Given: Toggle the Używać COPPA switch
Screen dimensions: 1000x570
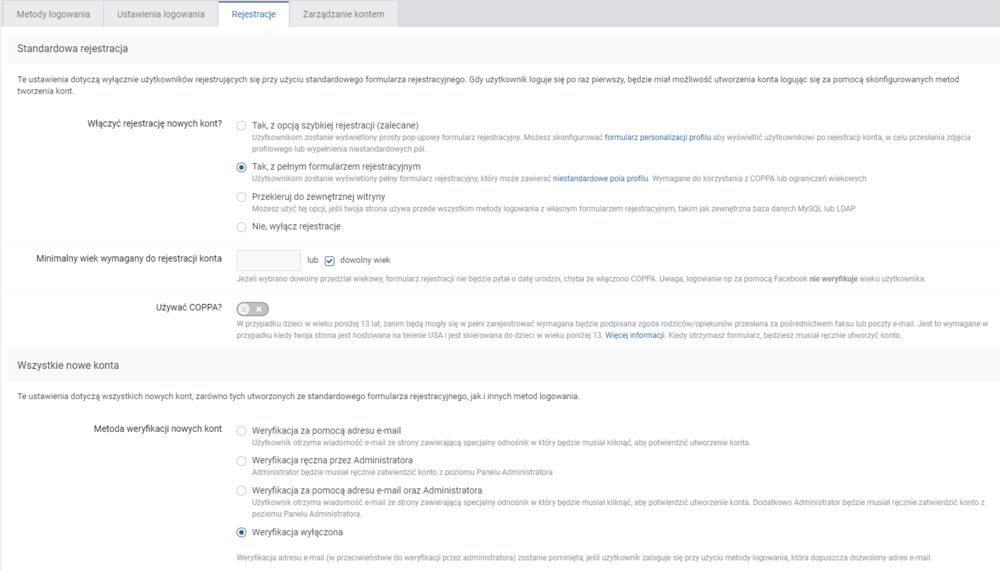Looking at the screenshot, I should [x=253, y=309].
